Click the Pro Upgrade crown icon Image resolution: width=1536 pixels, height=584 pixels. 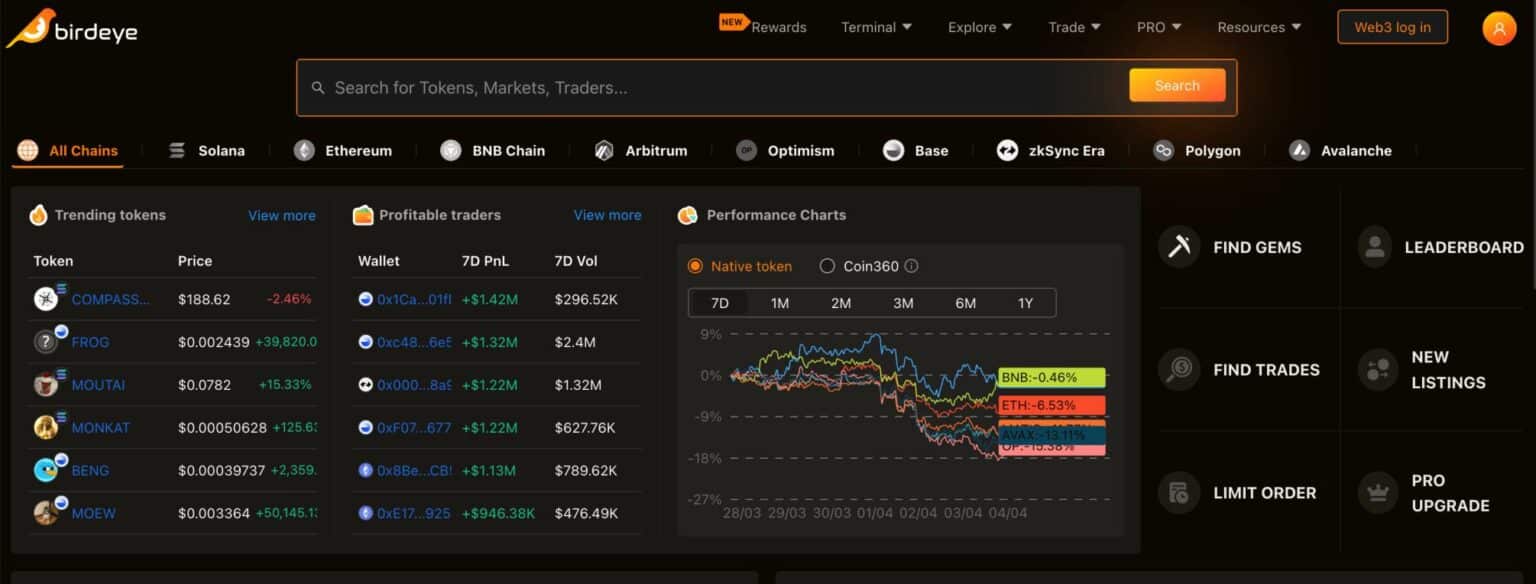pyautogui.click(x=1377, y=492)
